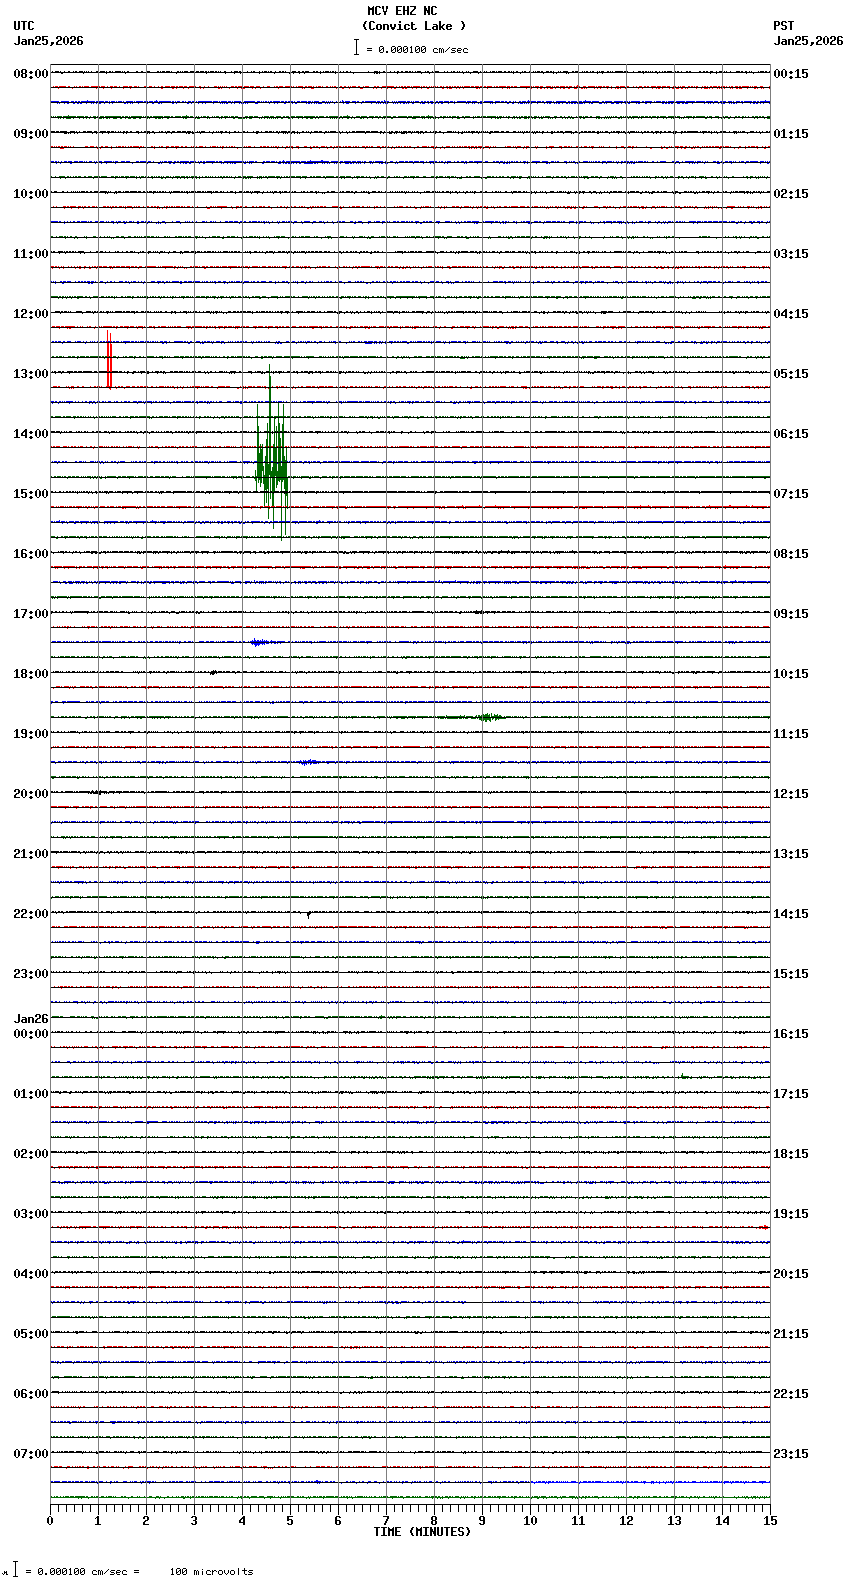Click the 'Jan26' date change label

(x=31, y=1020)
